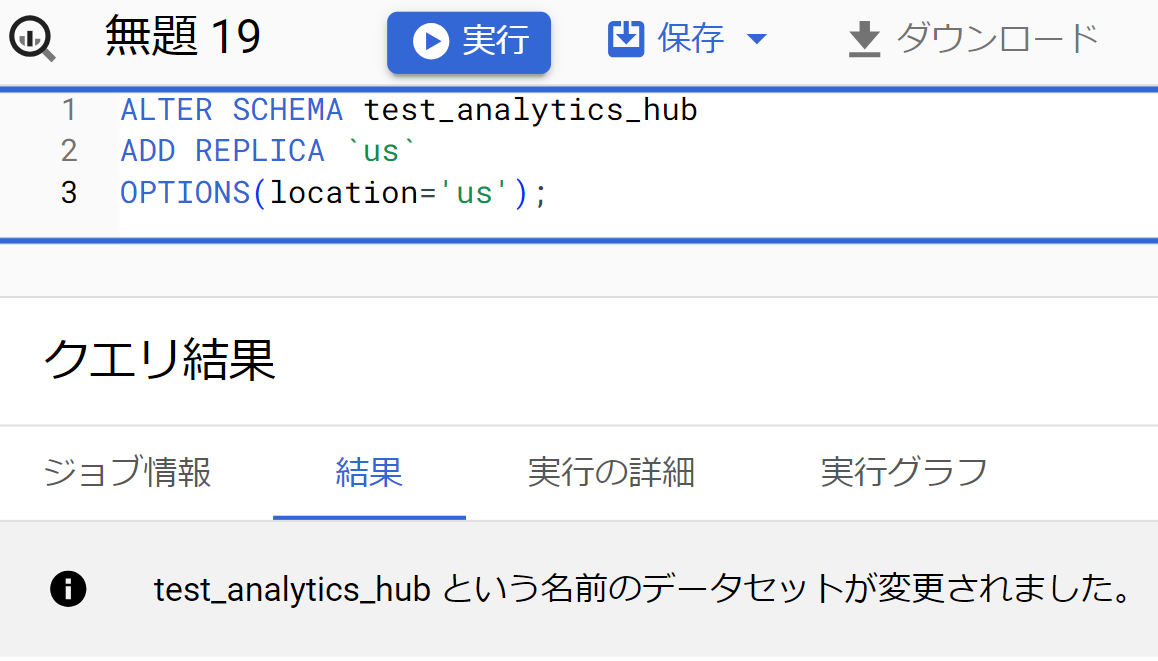Place cursor on test_analytics_hub in line 1
This screenshot has height=661, width=1158.
tap(530, 110)
